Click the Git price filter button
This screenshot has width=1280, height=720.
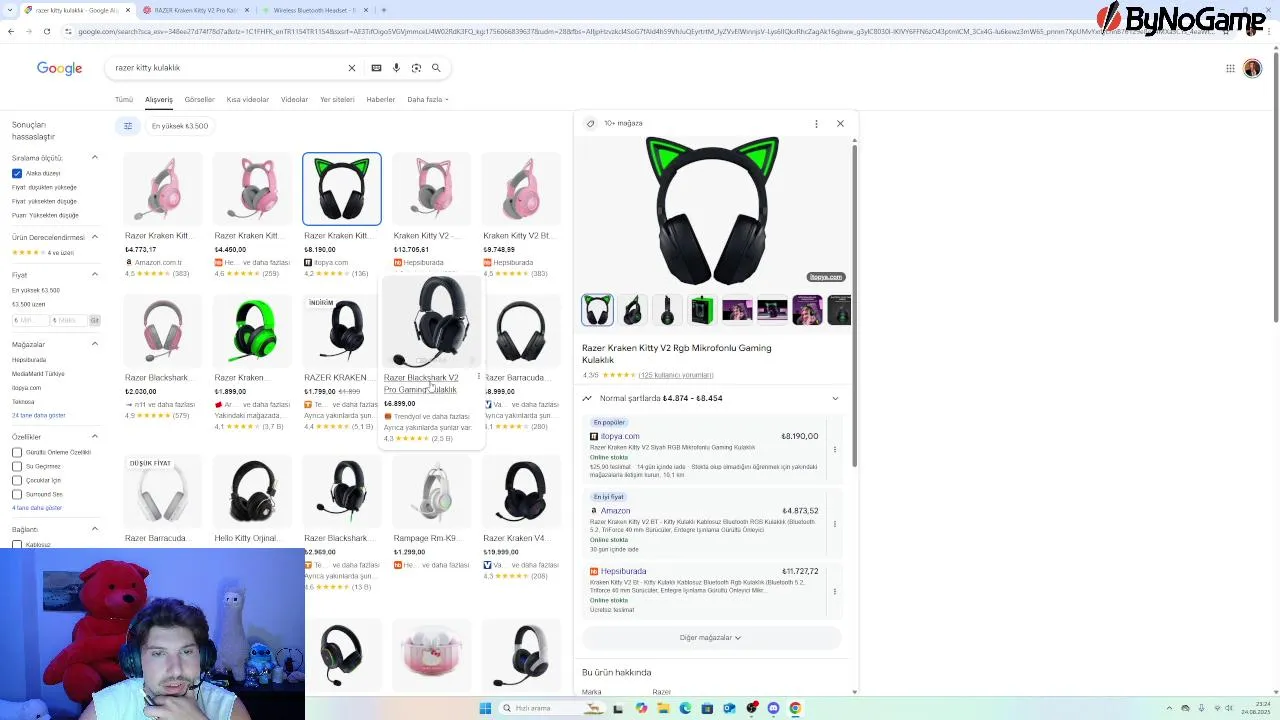pyautogui.click(x=95, y=320)
